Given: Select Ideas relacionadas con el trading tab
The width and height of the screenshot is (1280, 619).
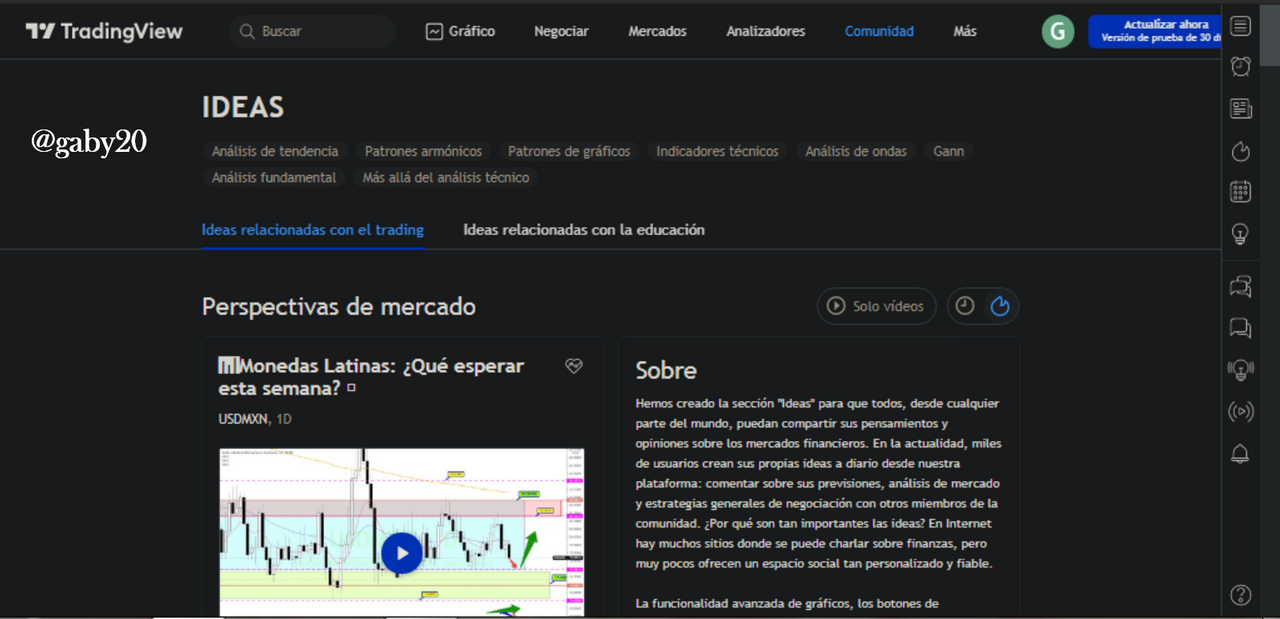Looking at the screenshot, I should [x=313, y=230].
